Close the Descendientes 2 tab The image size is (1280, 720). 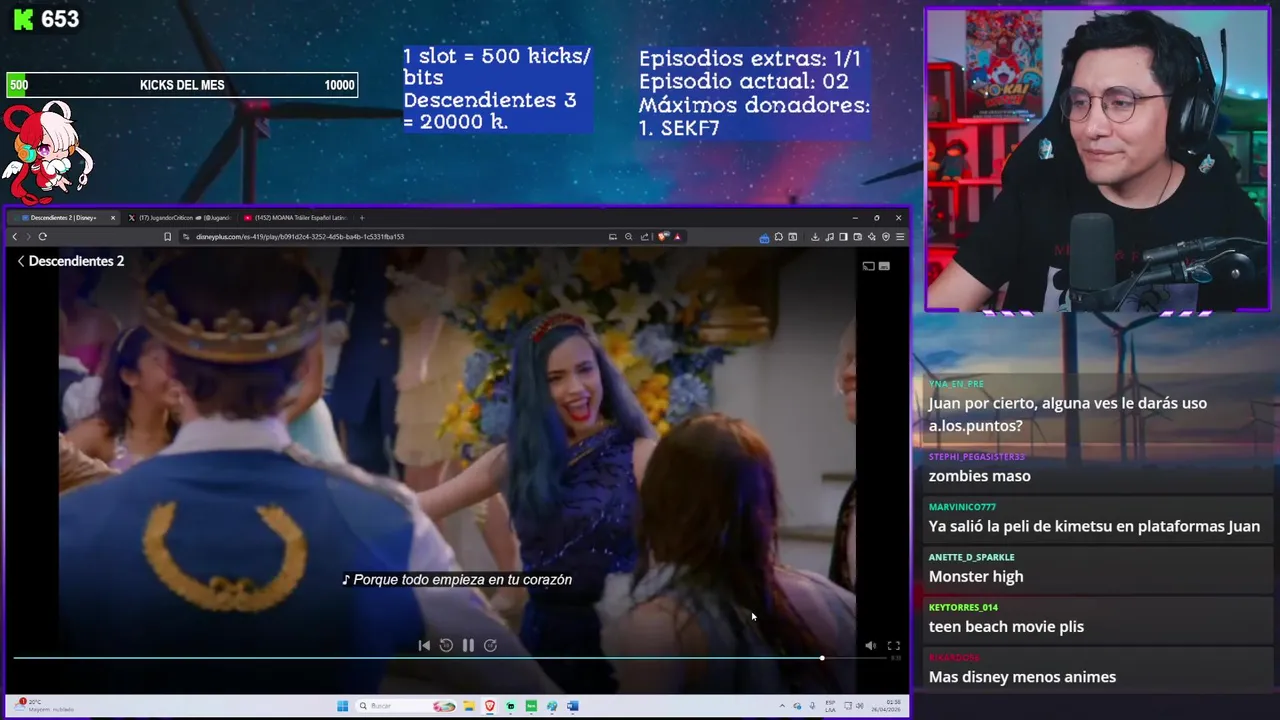click(x=113, y=218)
